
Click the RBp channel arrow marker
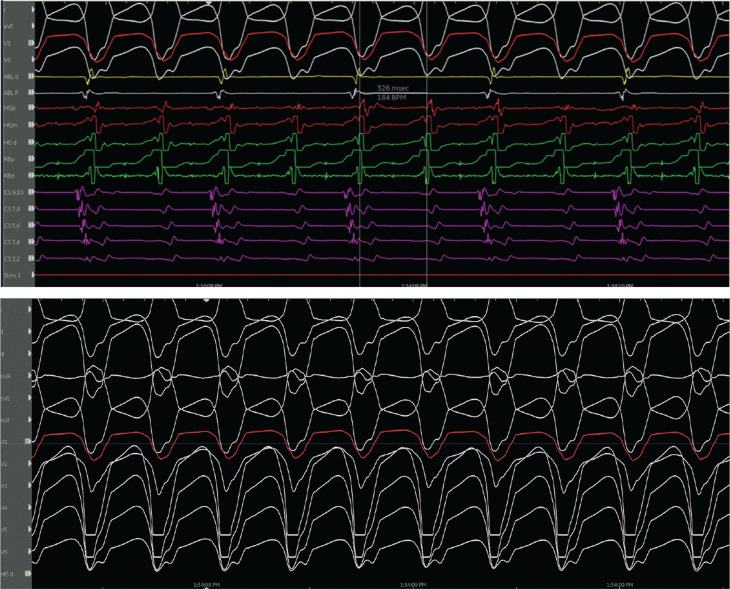(32, 159)
